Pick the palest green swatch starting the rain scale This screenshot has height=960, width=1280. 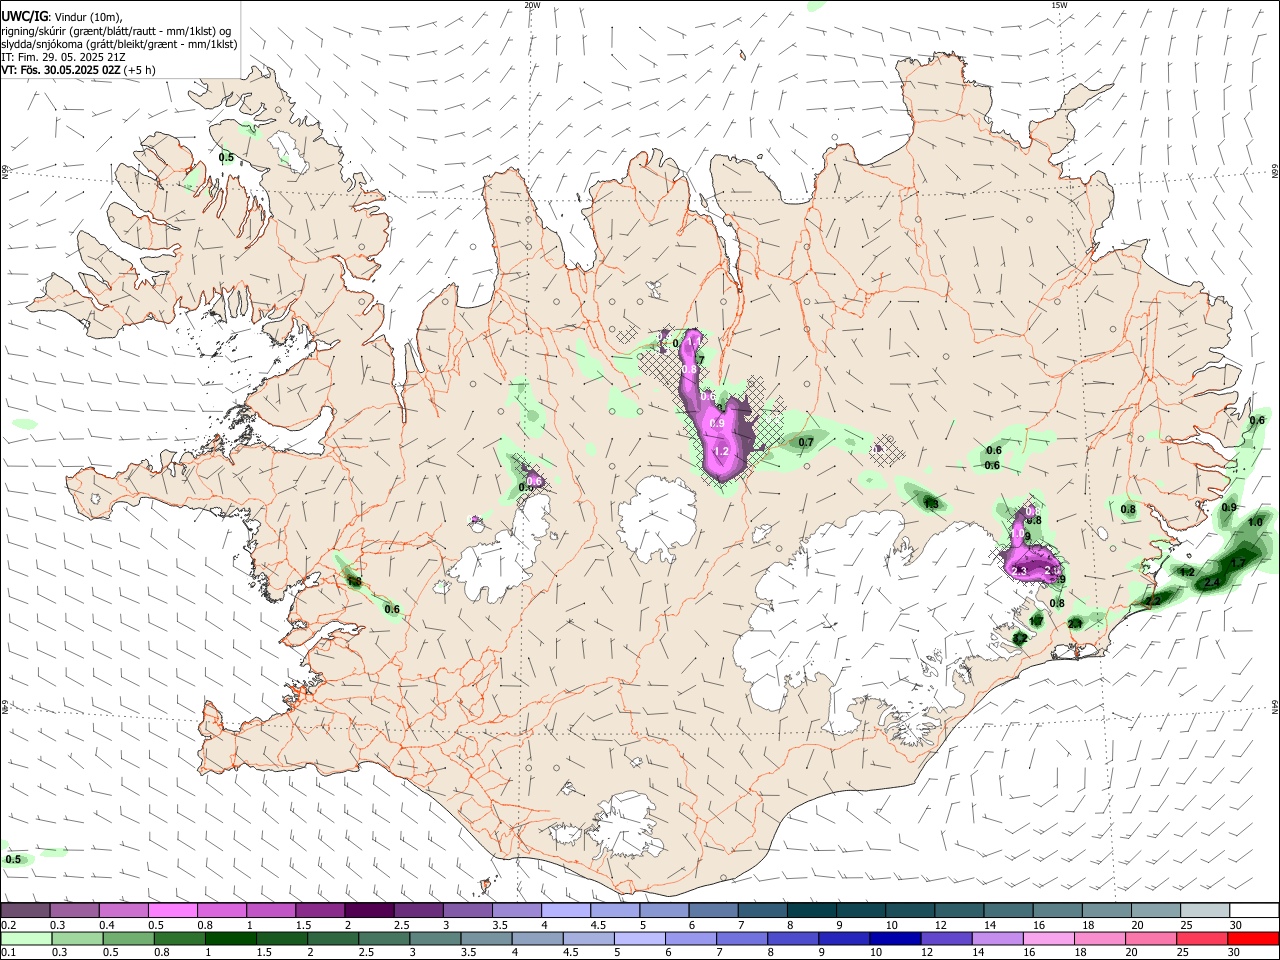click(26, 939)
